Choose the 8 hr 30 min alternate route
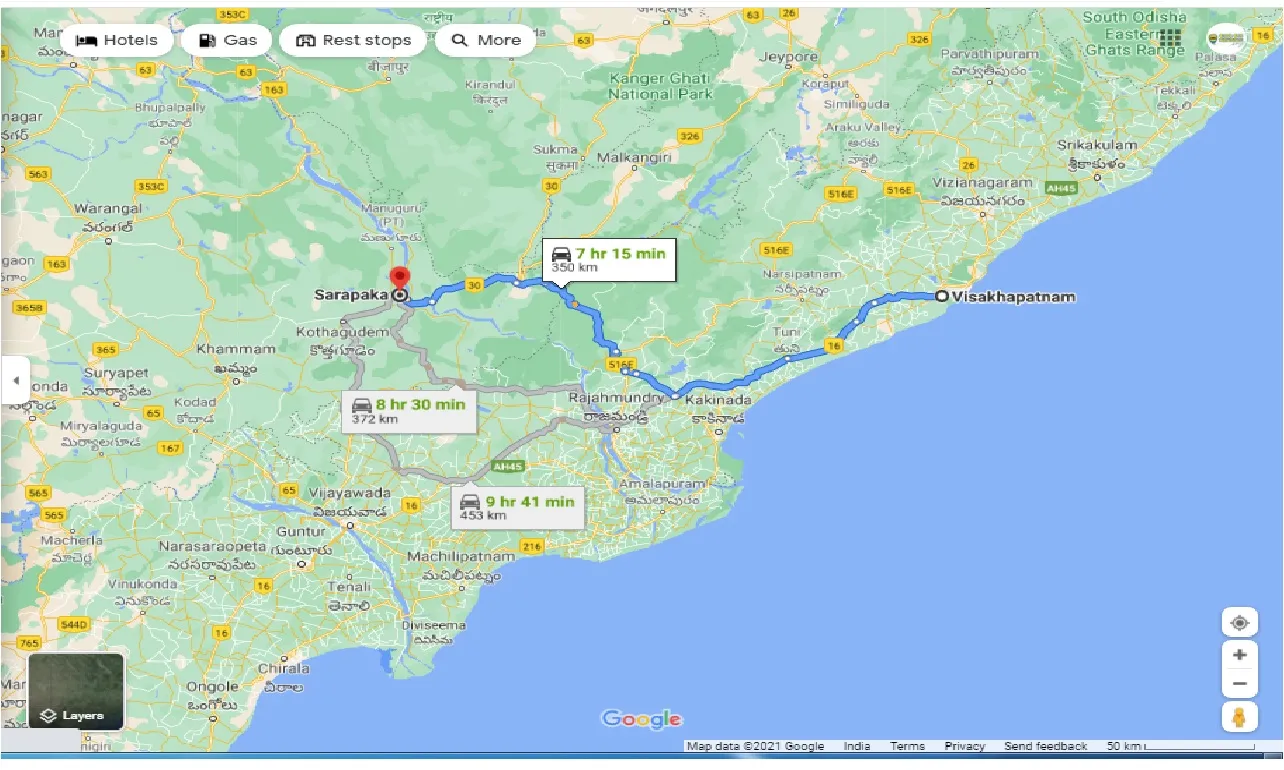This screenshot has height=770, width=1284. [409, 411]
